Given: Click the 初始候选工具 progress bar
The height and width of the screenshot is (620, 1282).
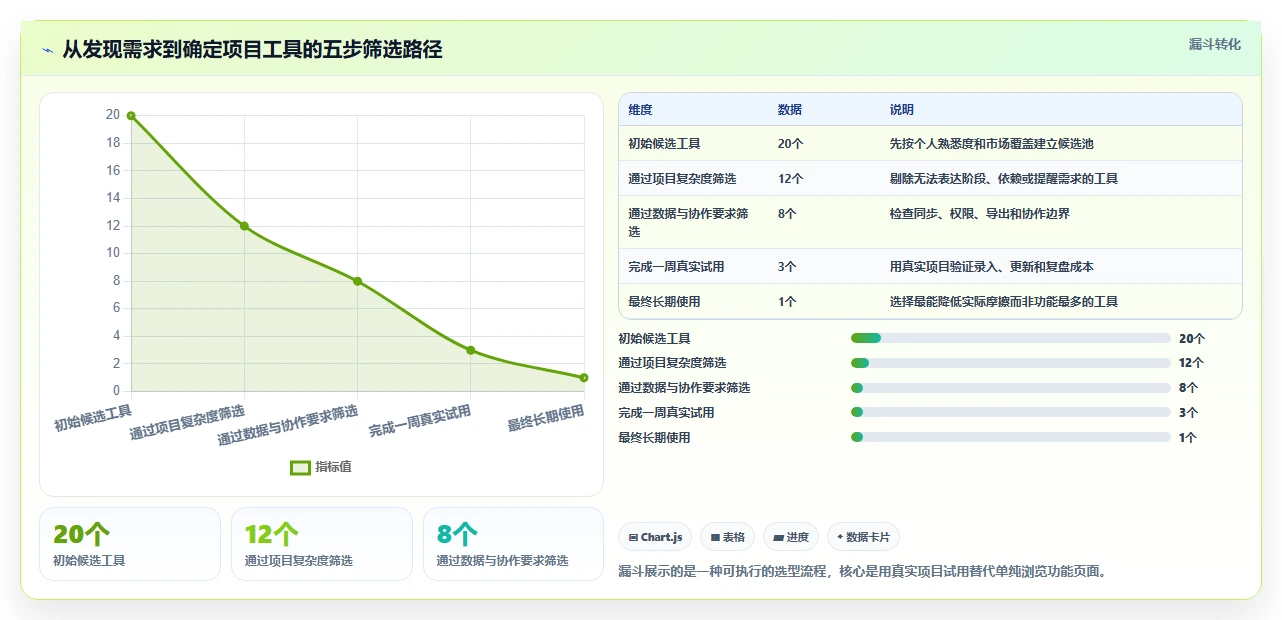Looking at the screenshot, I should click(1010, 338).
